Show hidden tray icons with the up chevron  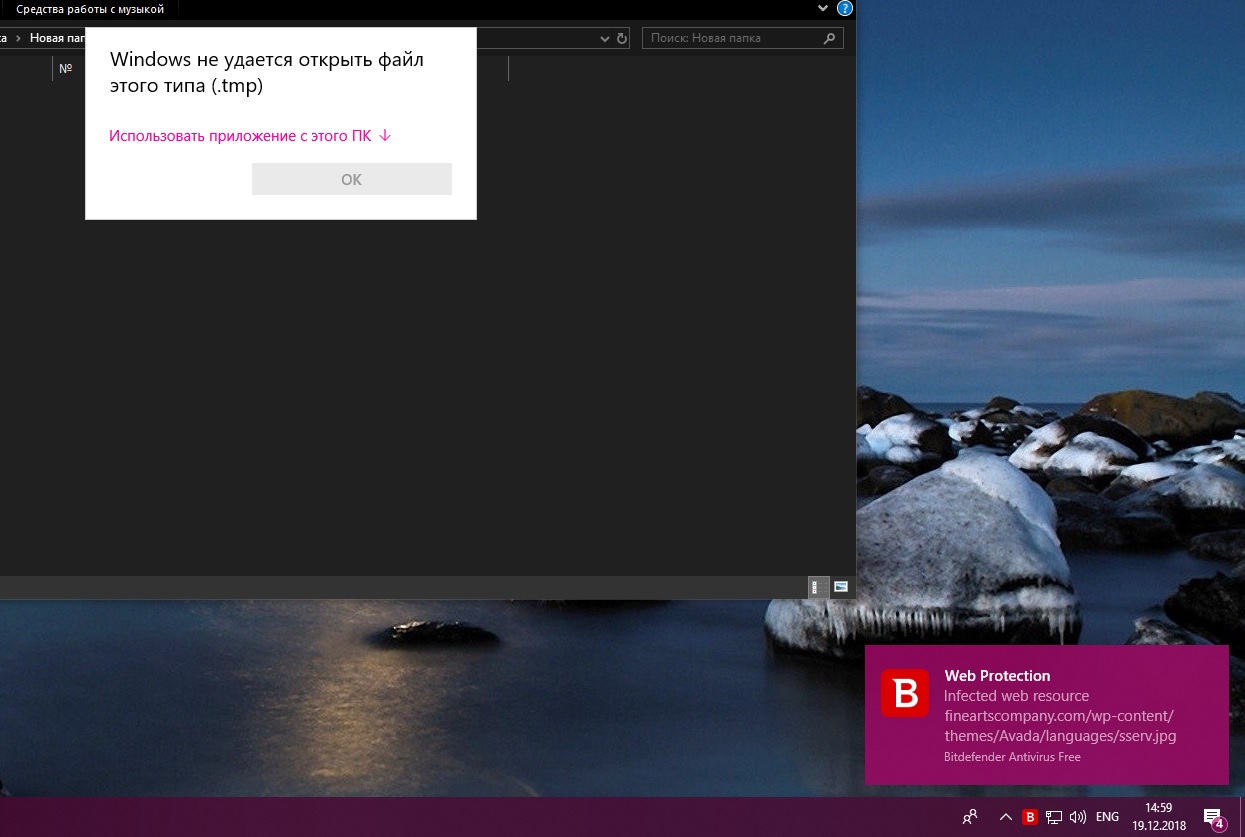pyautogui.click(x=1006, y=817)
